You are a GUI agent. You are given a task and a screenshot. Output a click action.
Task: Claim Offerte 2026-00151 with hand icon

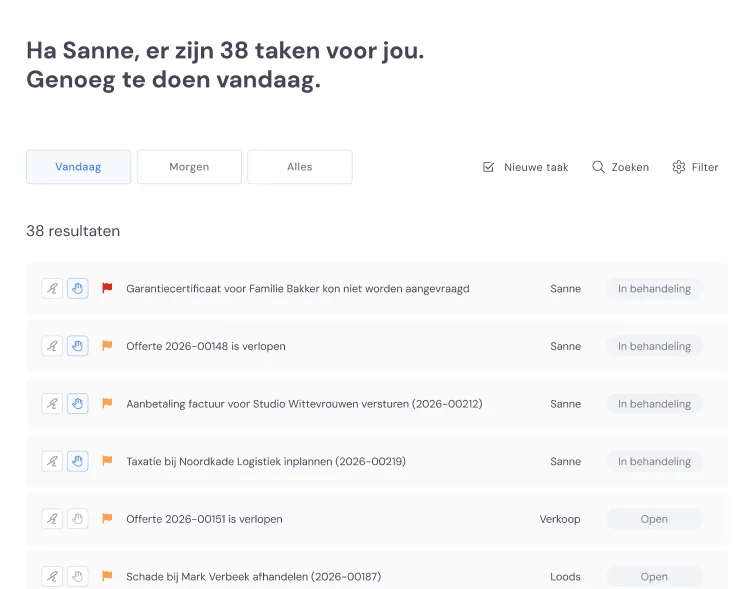(78, 519)
